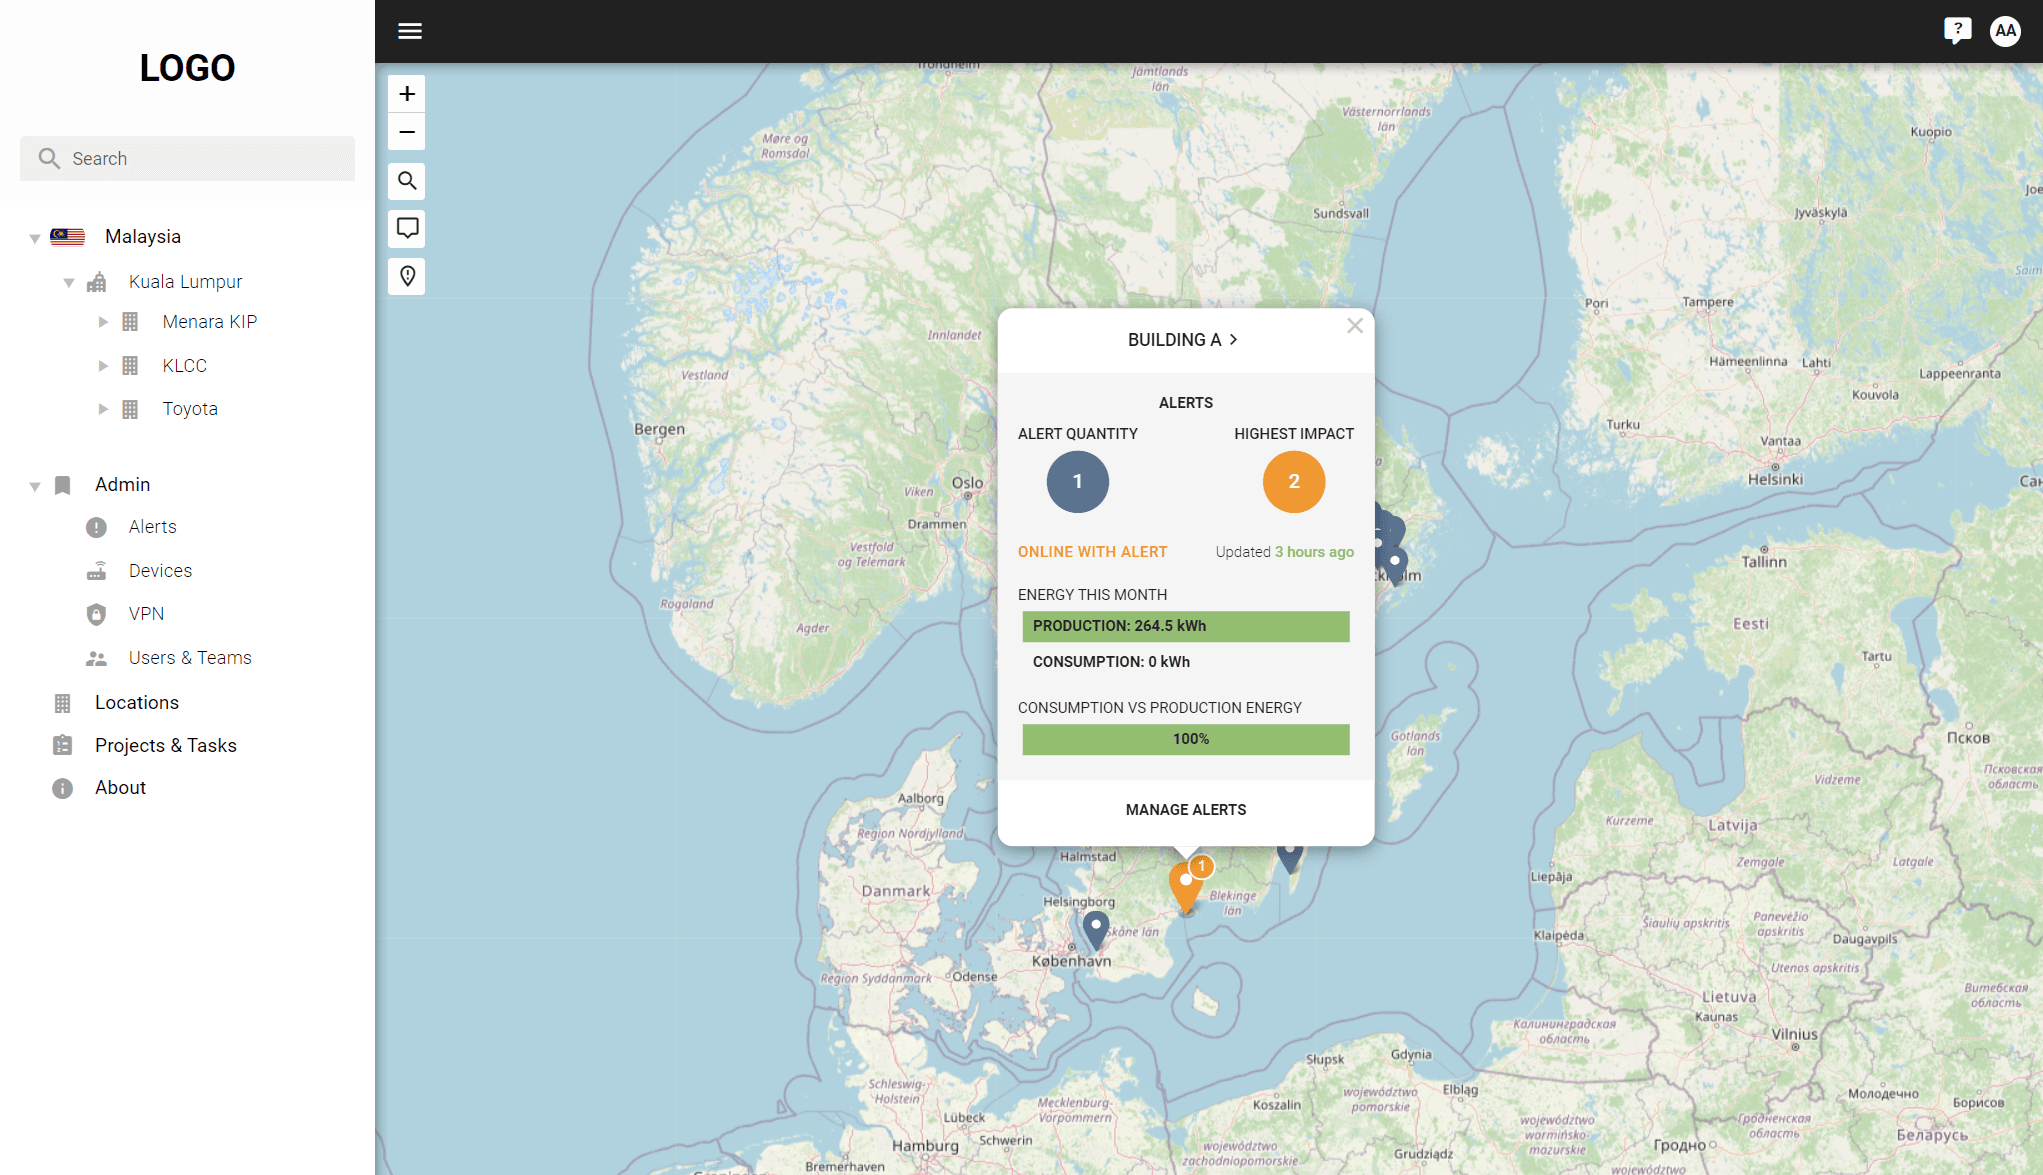Click the Devices router icon

click(x=97, y=571)
